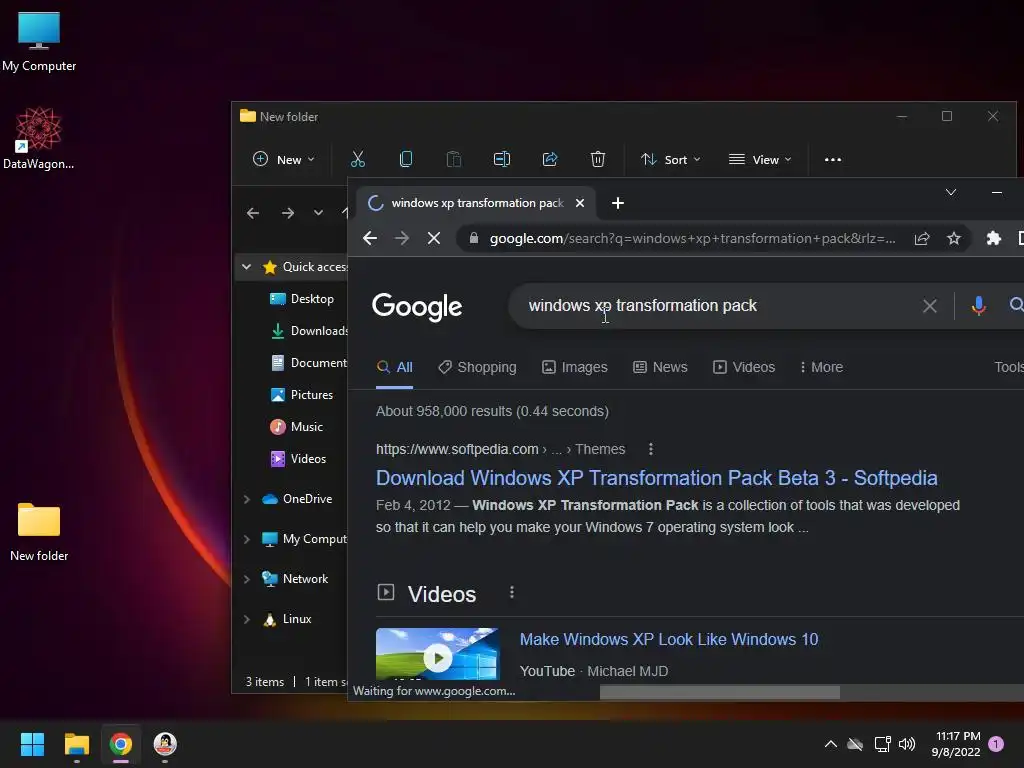Open the See more ellipsis in File Explorer
Screen dimensions: 1024x768
pyautogui.click(x=833, y=159)
